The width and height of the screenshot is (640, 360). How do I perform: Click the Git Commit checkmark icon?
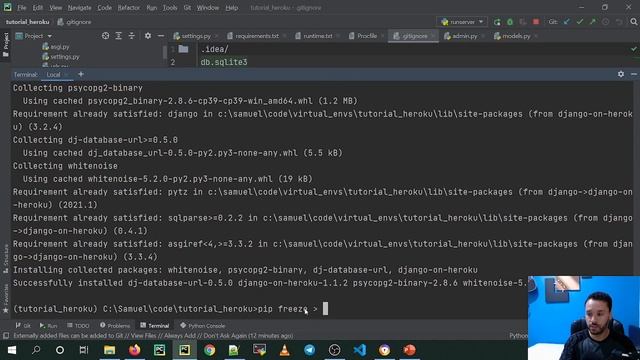[580, 22]
